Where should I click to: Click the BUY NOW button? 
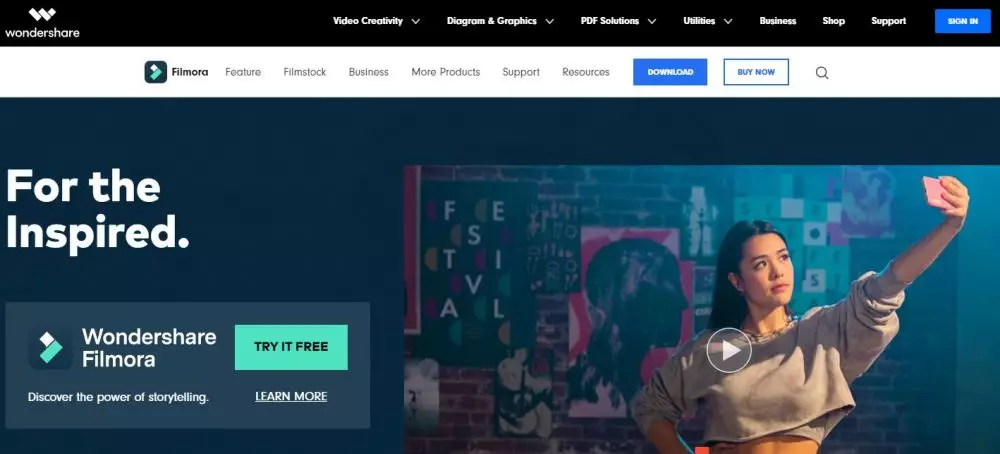(x=756, y=72)
